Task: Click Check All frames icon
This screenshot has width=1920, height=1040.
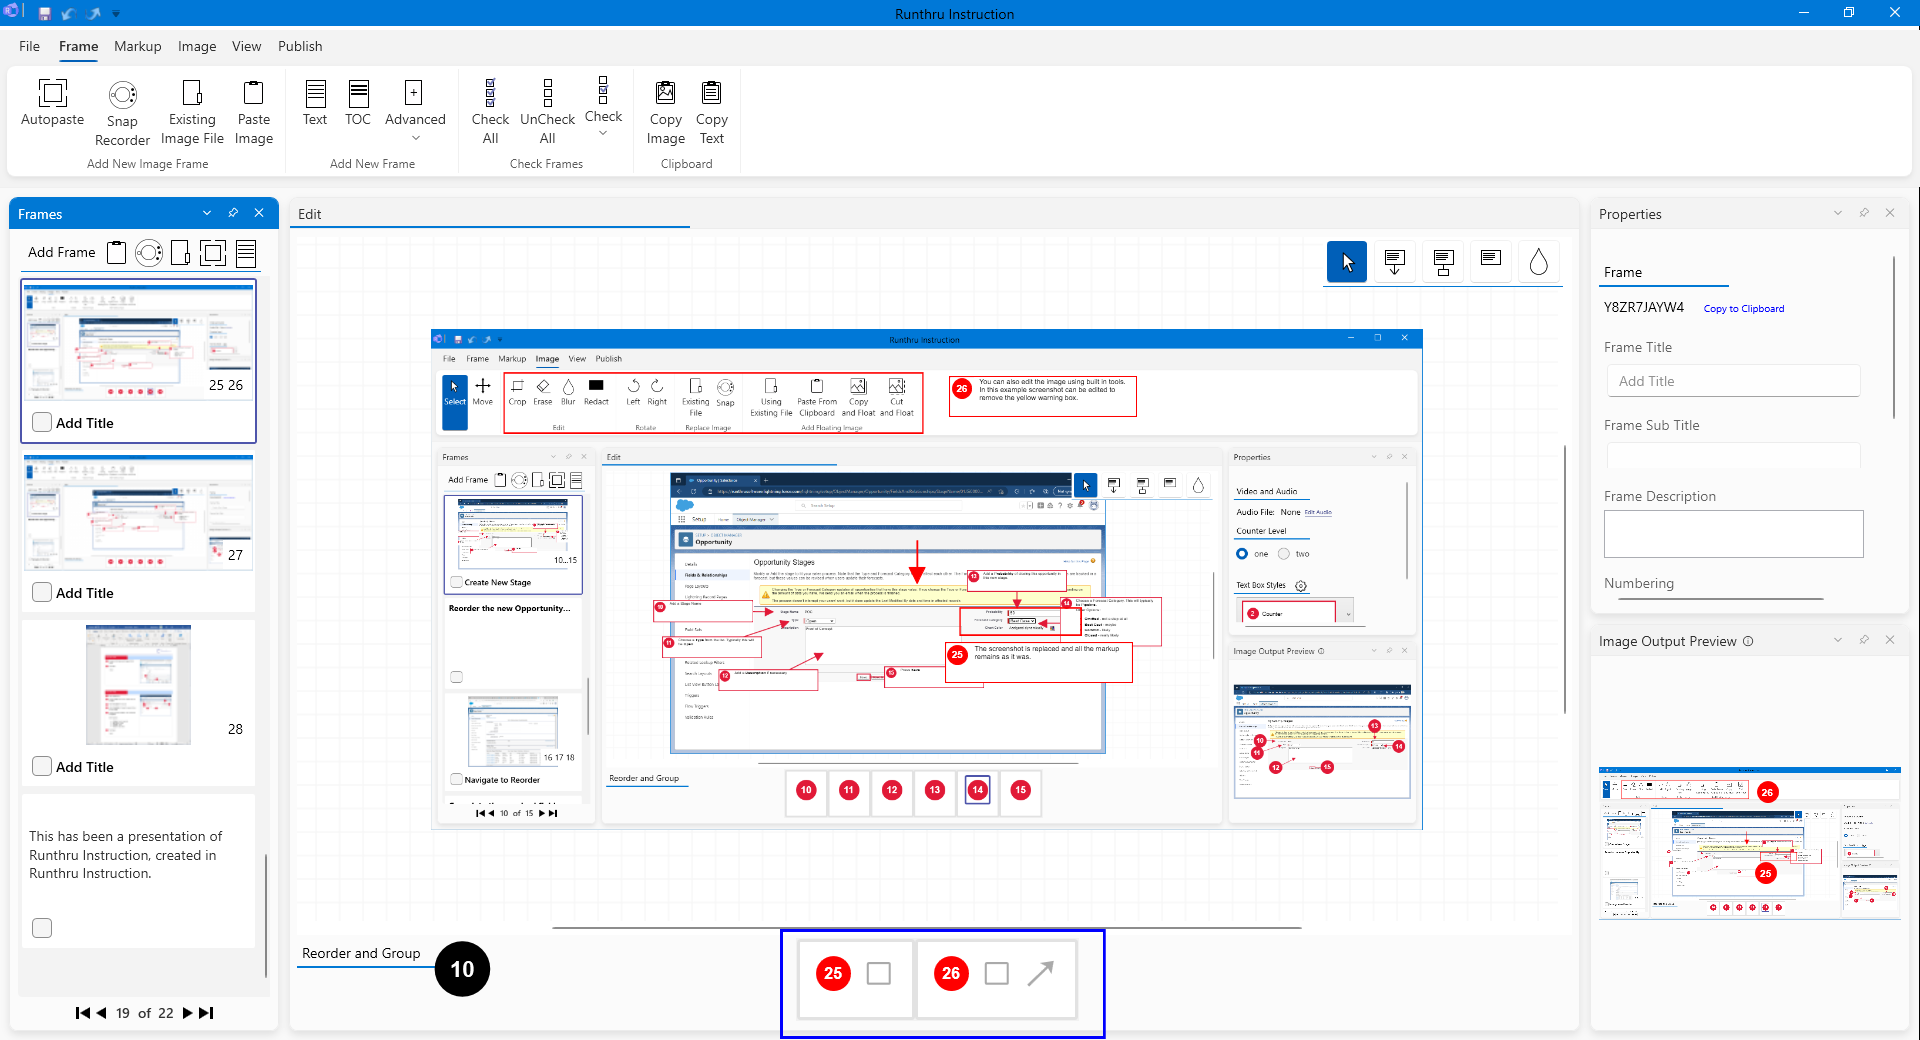Action: click(490, 94)
